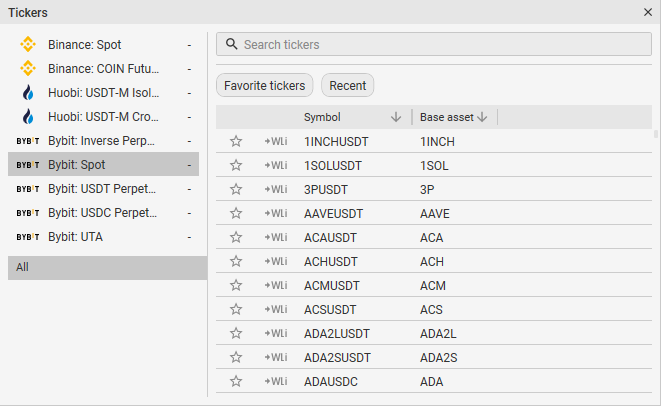Show Recent tickers
Image resolution: width=661 pixels, height=406 pixels.
click(347, 86)
